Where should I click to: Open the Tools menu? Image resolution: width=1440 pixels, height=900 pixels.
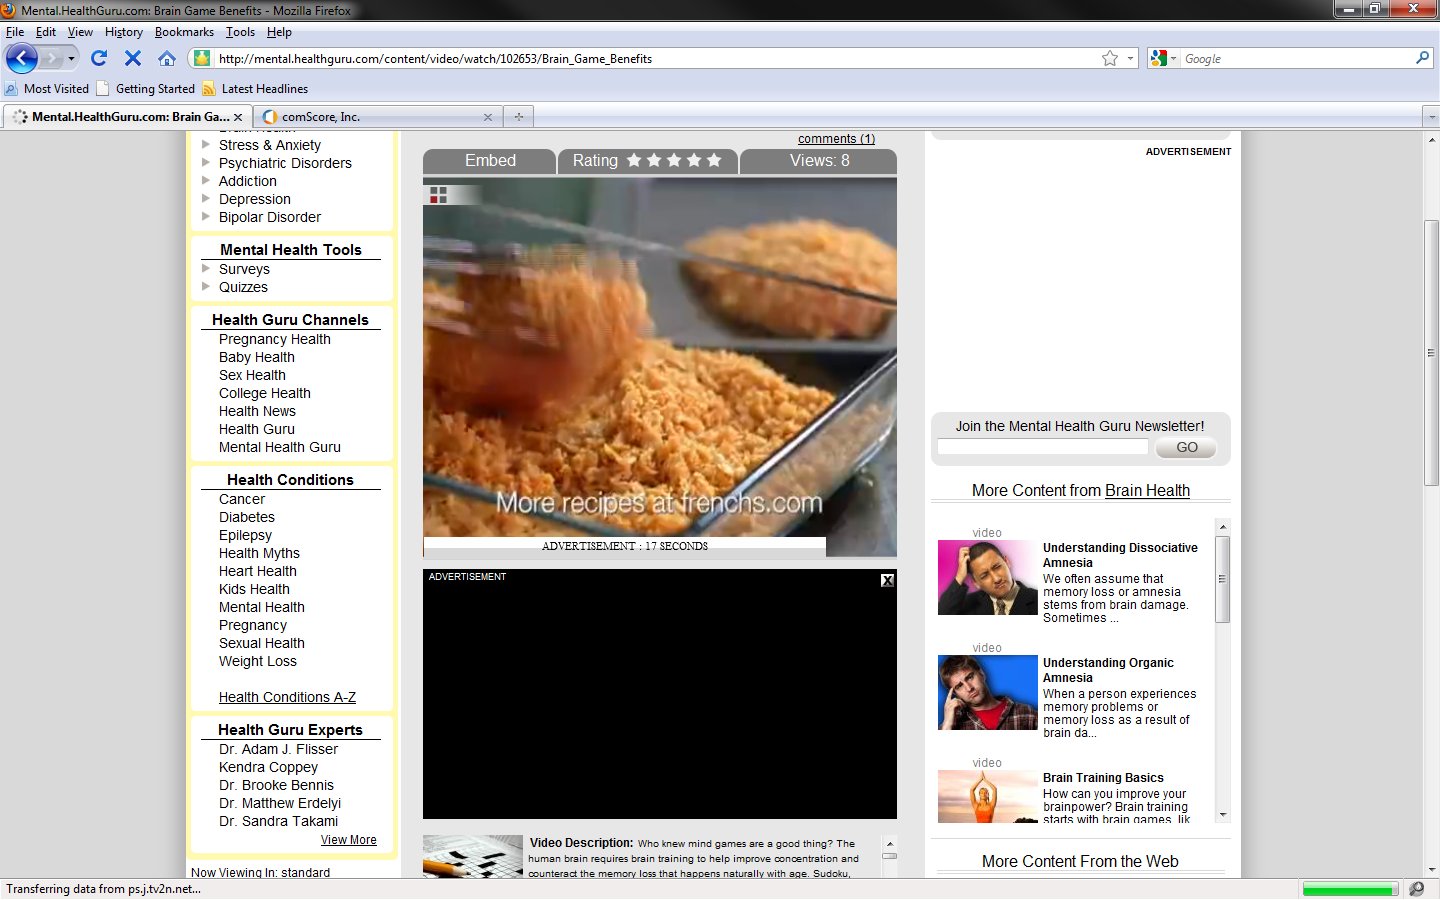click(x=240, y=32)
